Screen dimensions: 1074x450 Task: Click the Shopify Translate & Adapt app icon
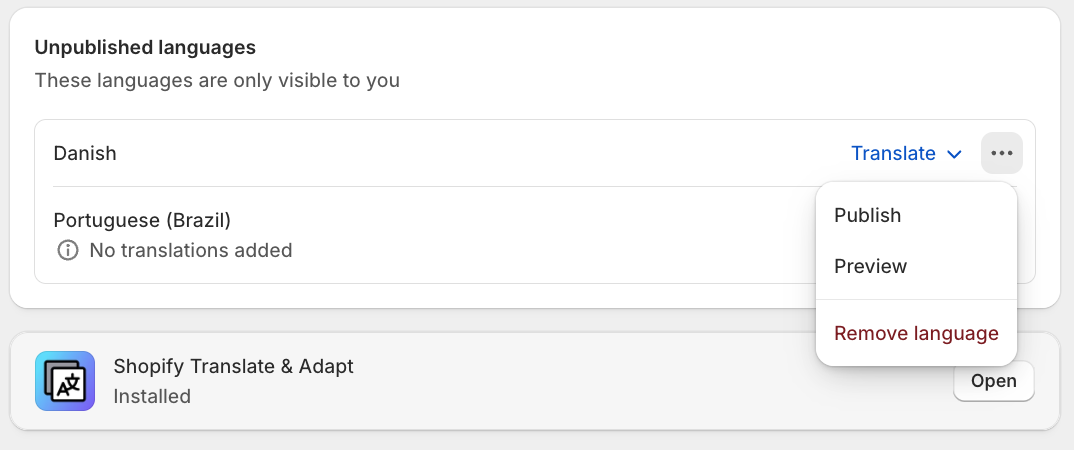click(65, 381)
